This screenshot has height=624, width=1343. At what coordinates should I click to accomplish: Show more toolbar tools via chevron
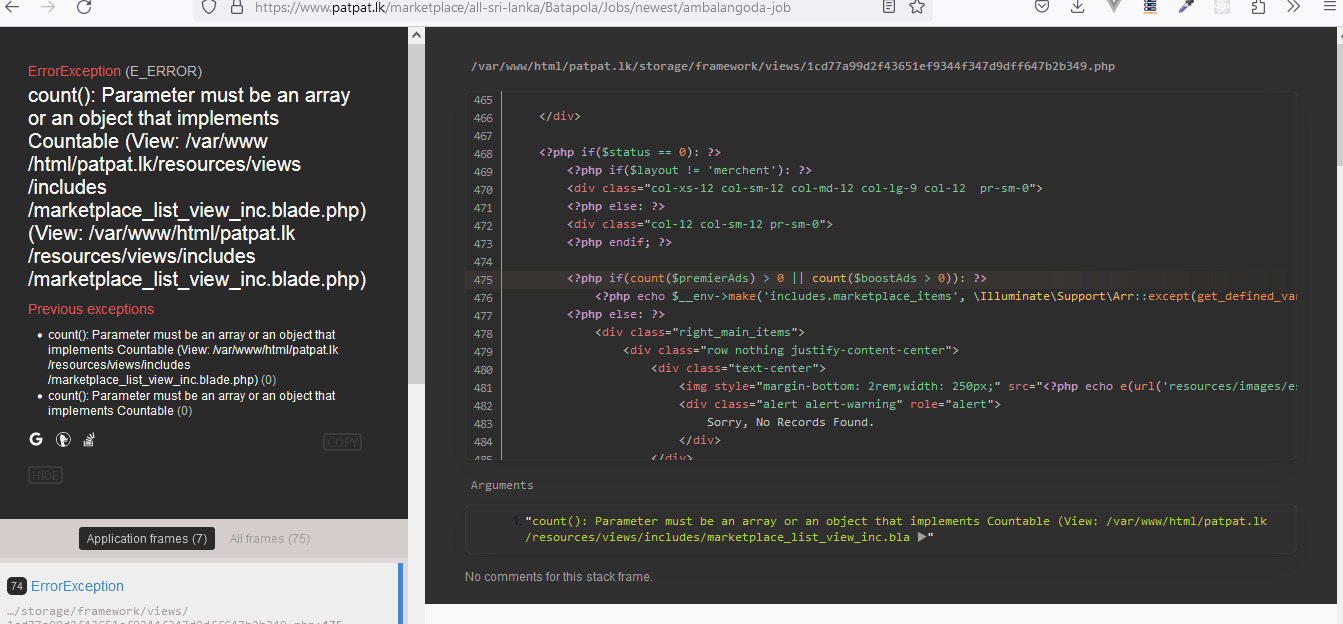tap(1293, 7)
